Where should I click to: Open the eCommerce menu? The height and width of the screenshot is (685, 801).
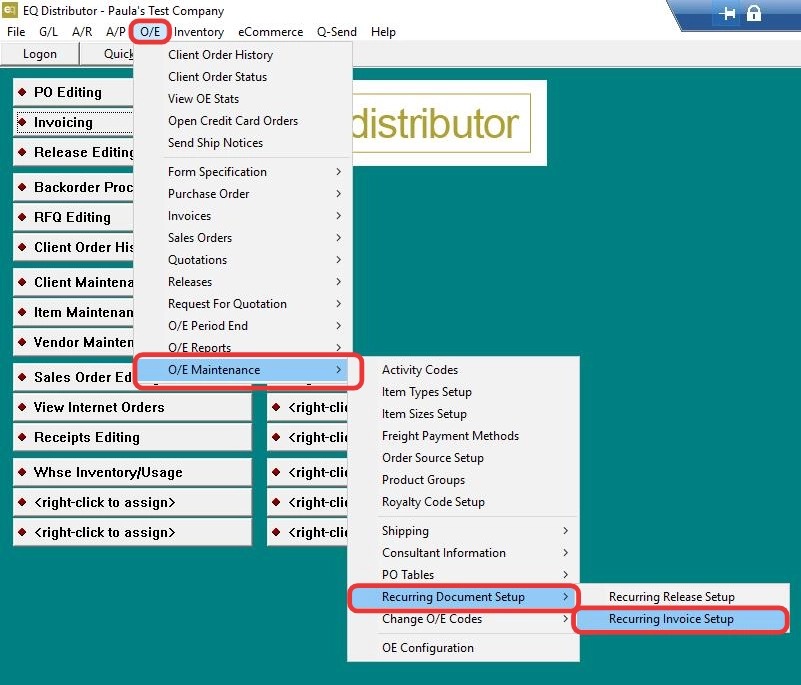click(x=270, y=32)
